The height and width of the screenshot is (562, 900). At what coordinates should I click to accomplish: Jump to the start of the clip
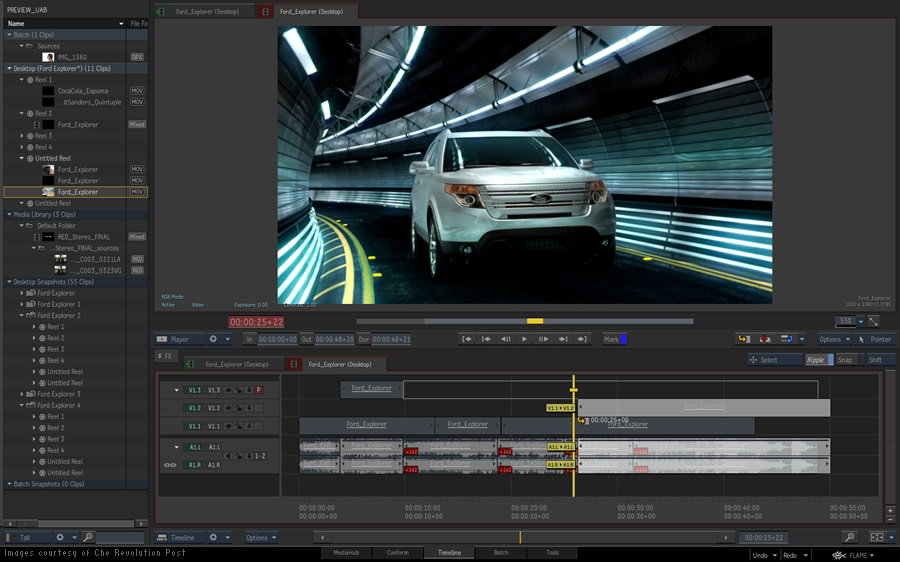point(467,339)
